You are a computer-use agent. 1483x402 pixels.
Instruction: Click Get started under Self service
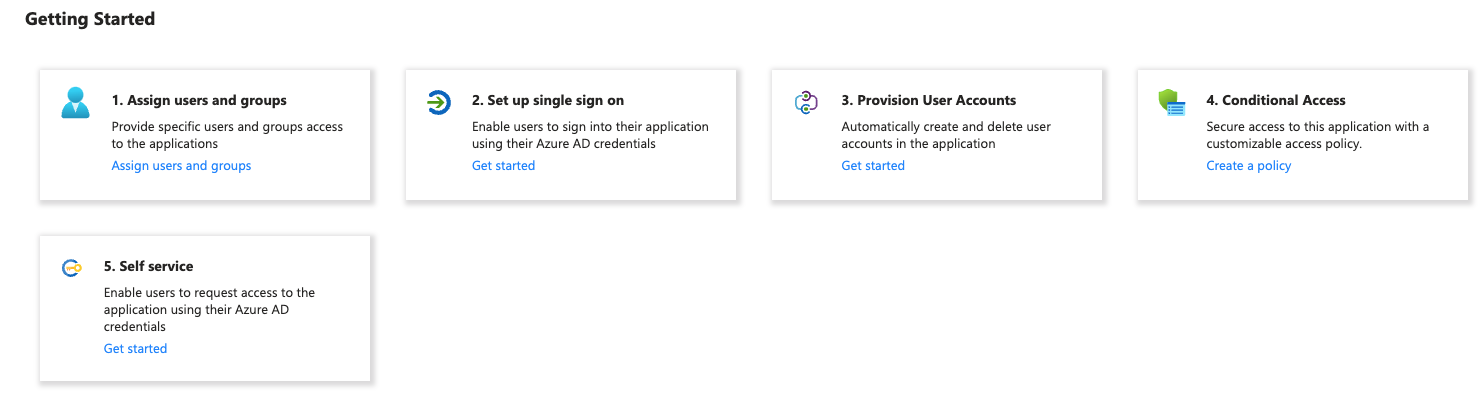135,349
